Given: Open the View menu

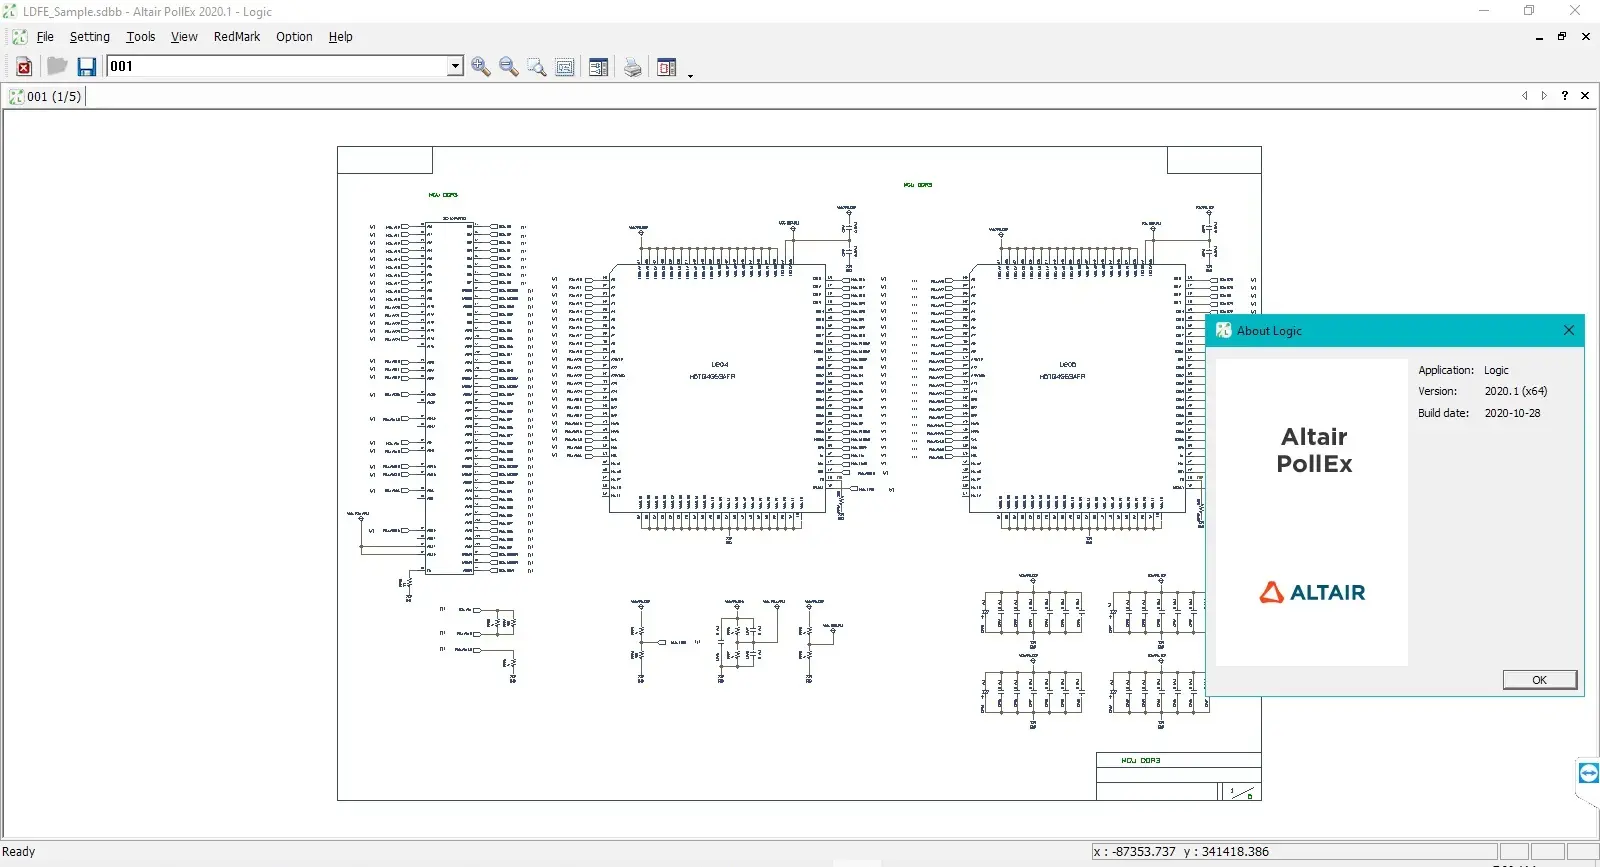Looking at the screenshot, I should point(184,37).
